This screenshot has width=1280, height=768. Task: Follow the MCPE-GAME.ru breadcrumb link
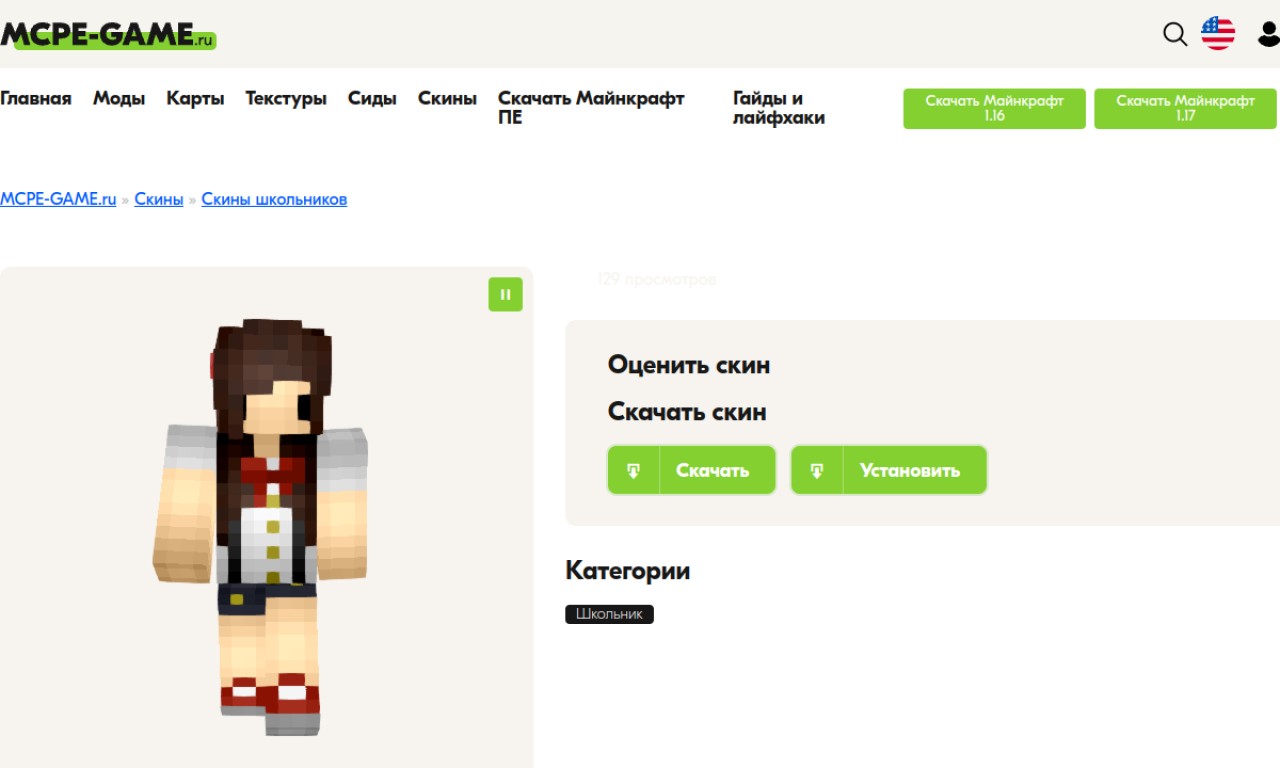(58, 199)
